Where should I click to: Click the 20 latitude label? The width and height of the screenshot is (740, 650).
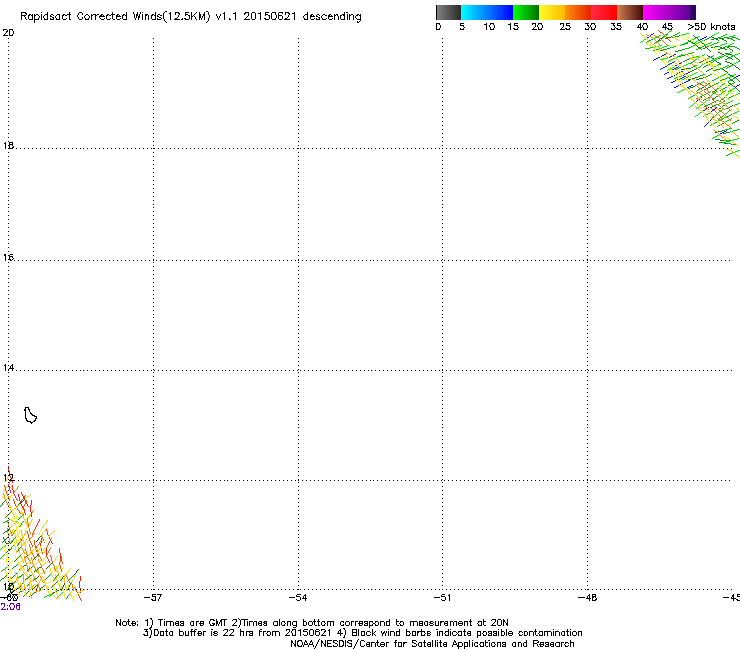coord(8,33)
